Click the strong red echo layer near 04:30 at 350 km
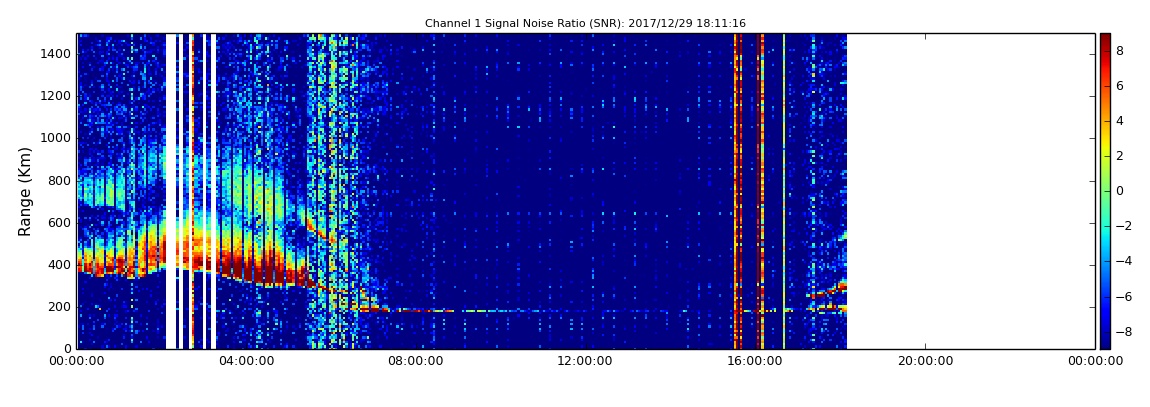Image resolution: width=1150 pixels, height=407 pixels. coord(268,273)
